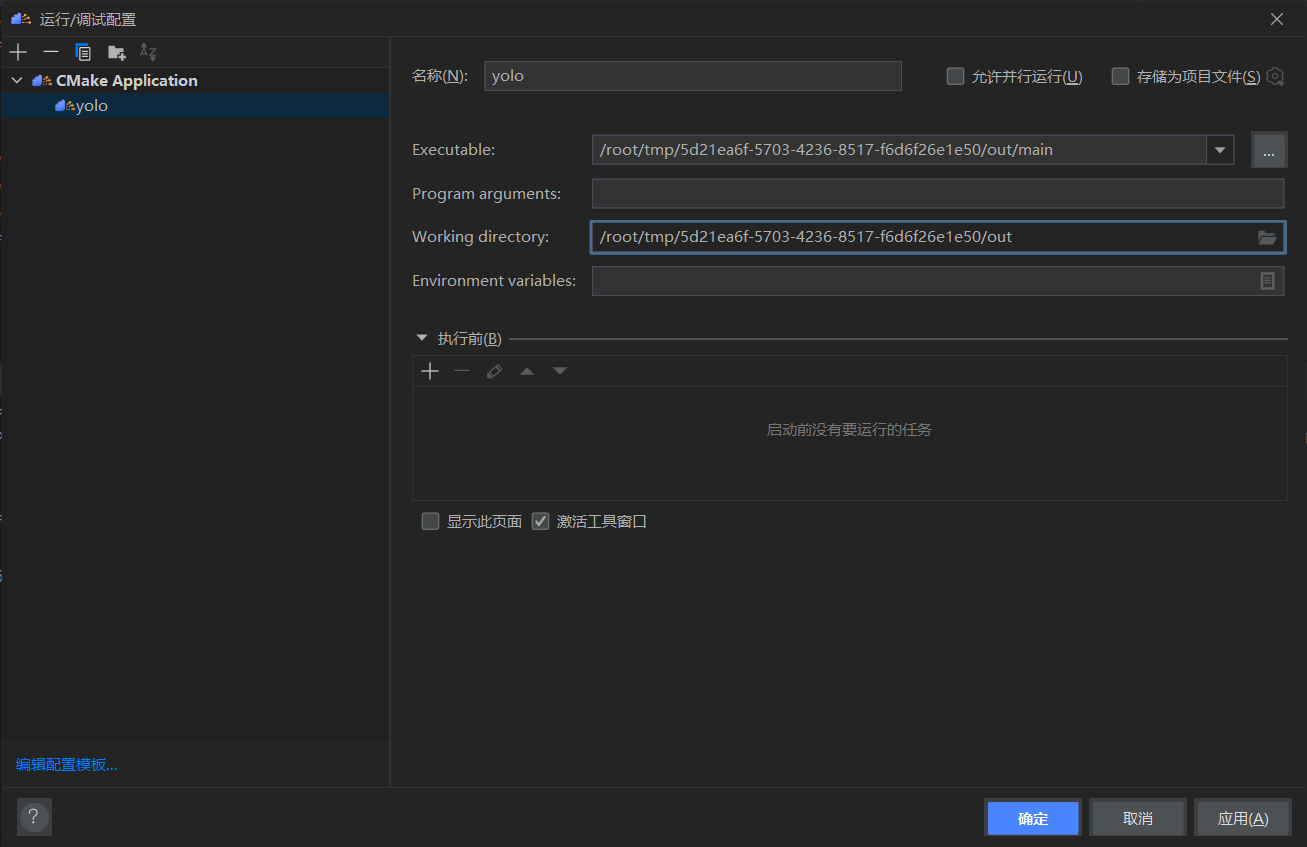1307x847 pixels.
Task: Collapse the 执行前 section
Action: [x=422, y=338]
